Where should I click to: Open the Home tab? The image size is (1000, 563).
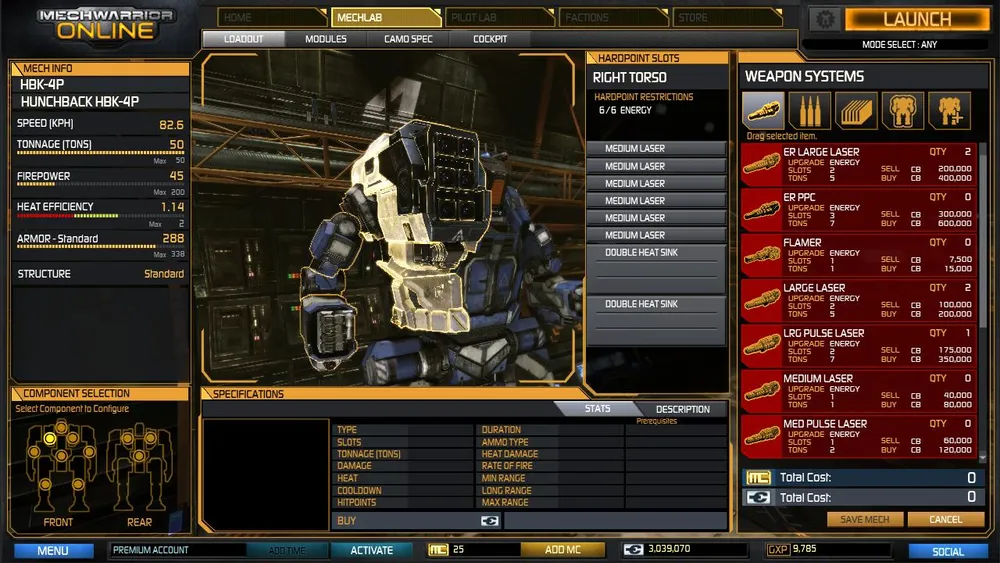click(272, 17)
